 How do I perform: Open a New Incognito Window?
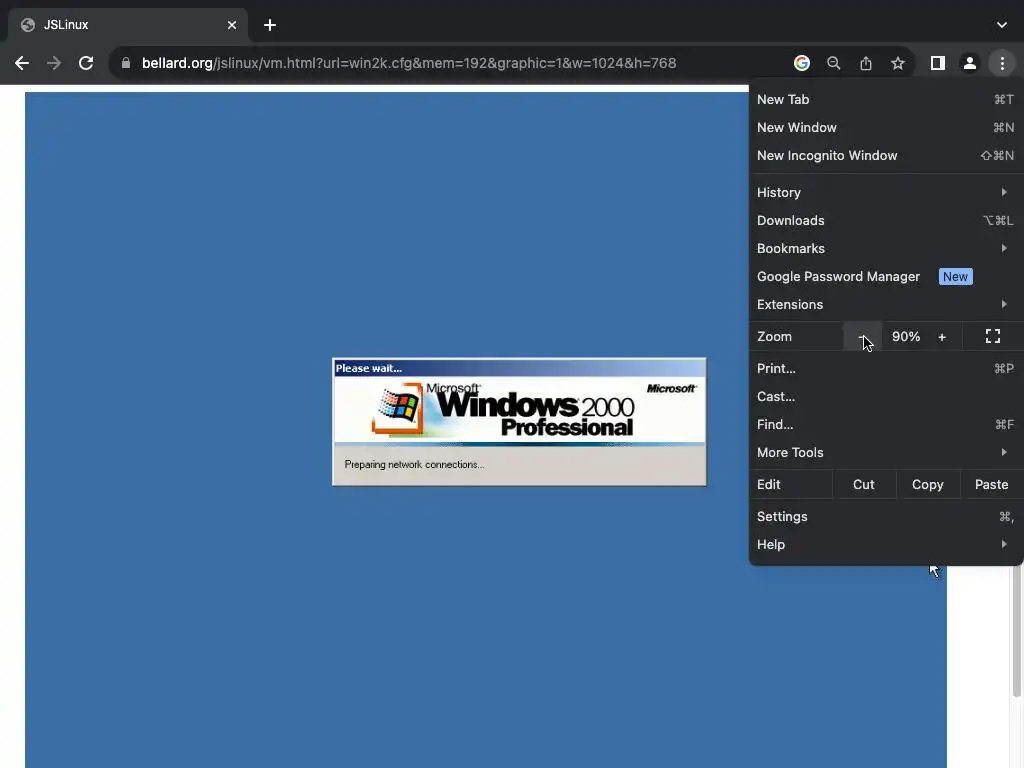coord(885,155)
